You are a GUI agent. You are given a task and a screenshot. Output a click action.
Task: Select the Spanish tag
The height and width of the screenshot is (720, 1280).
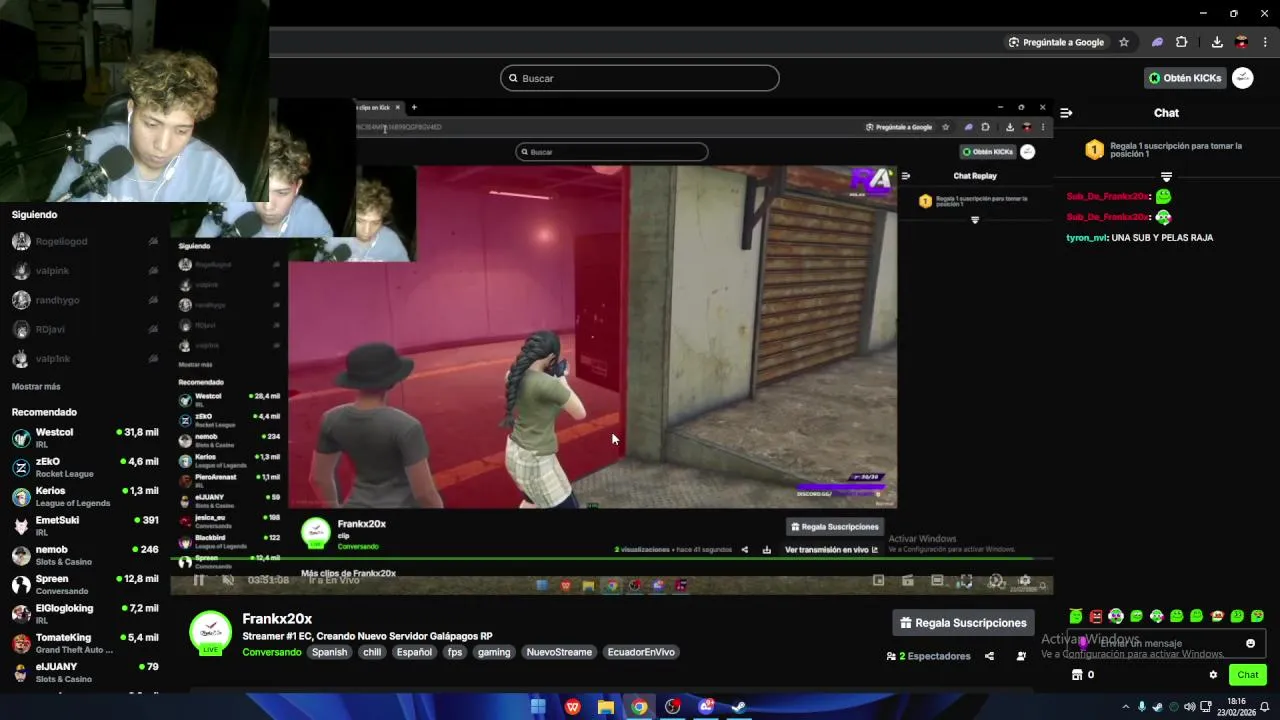point(329,652)
